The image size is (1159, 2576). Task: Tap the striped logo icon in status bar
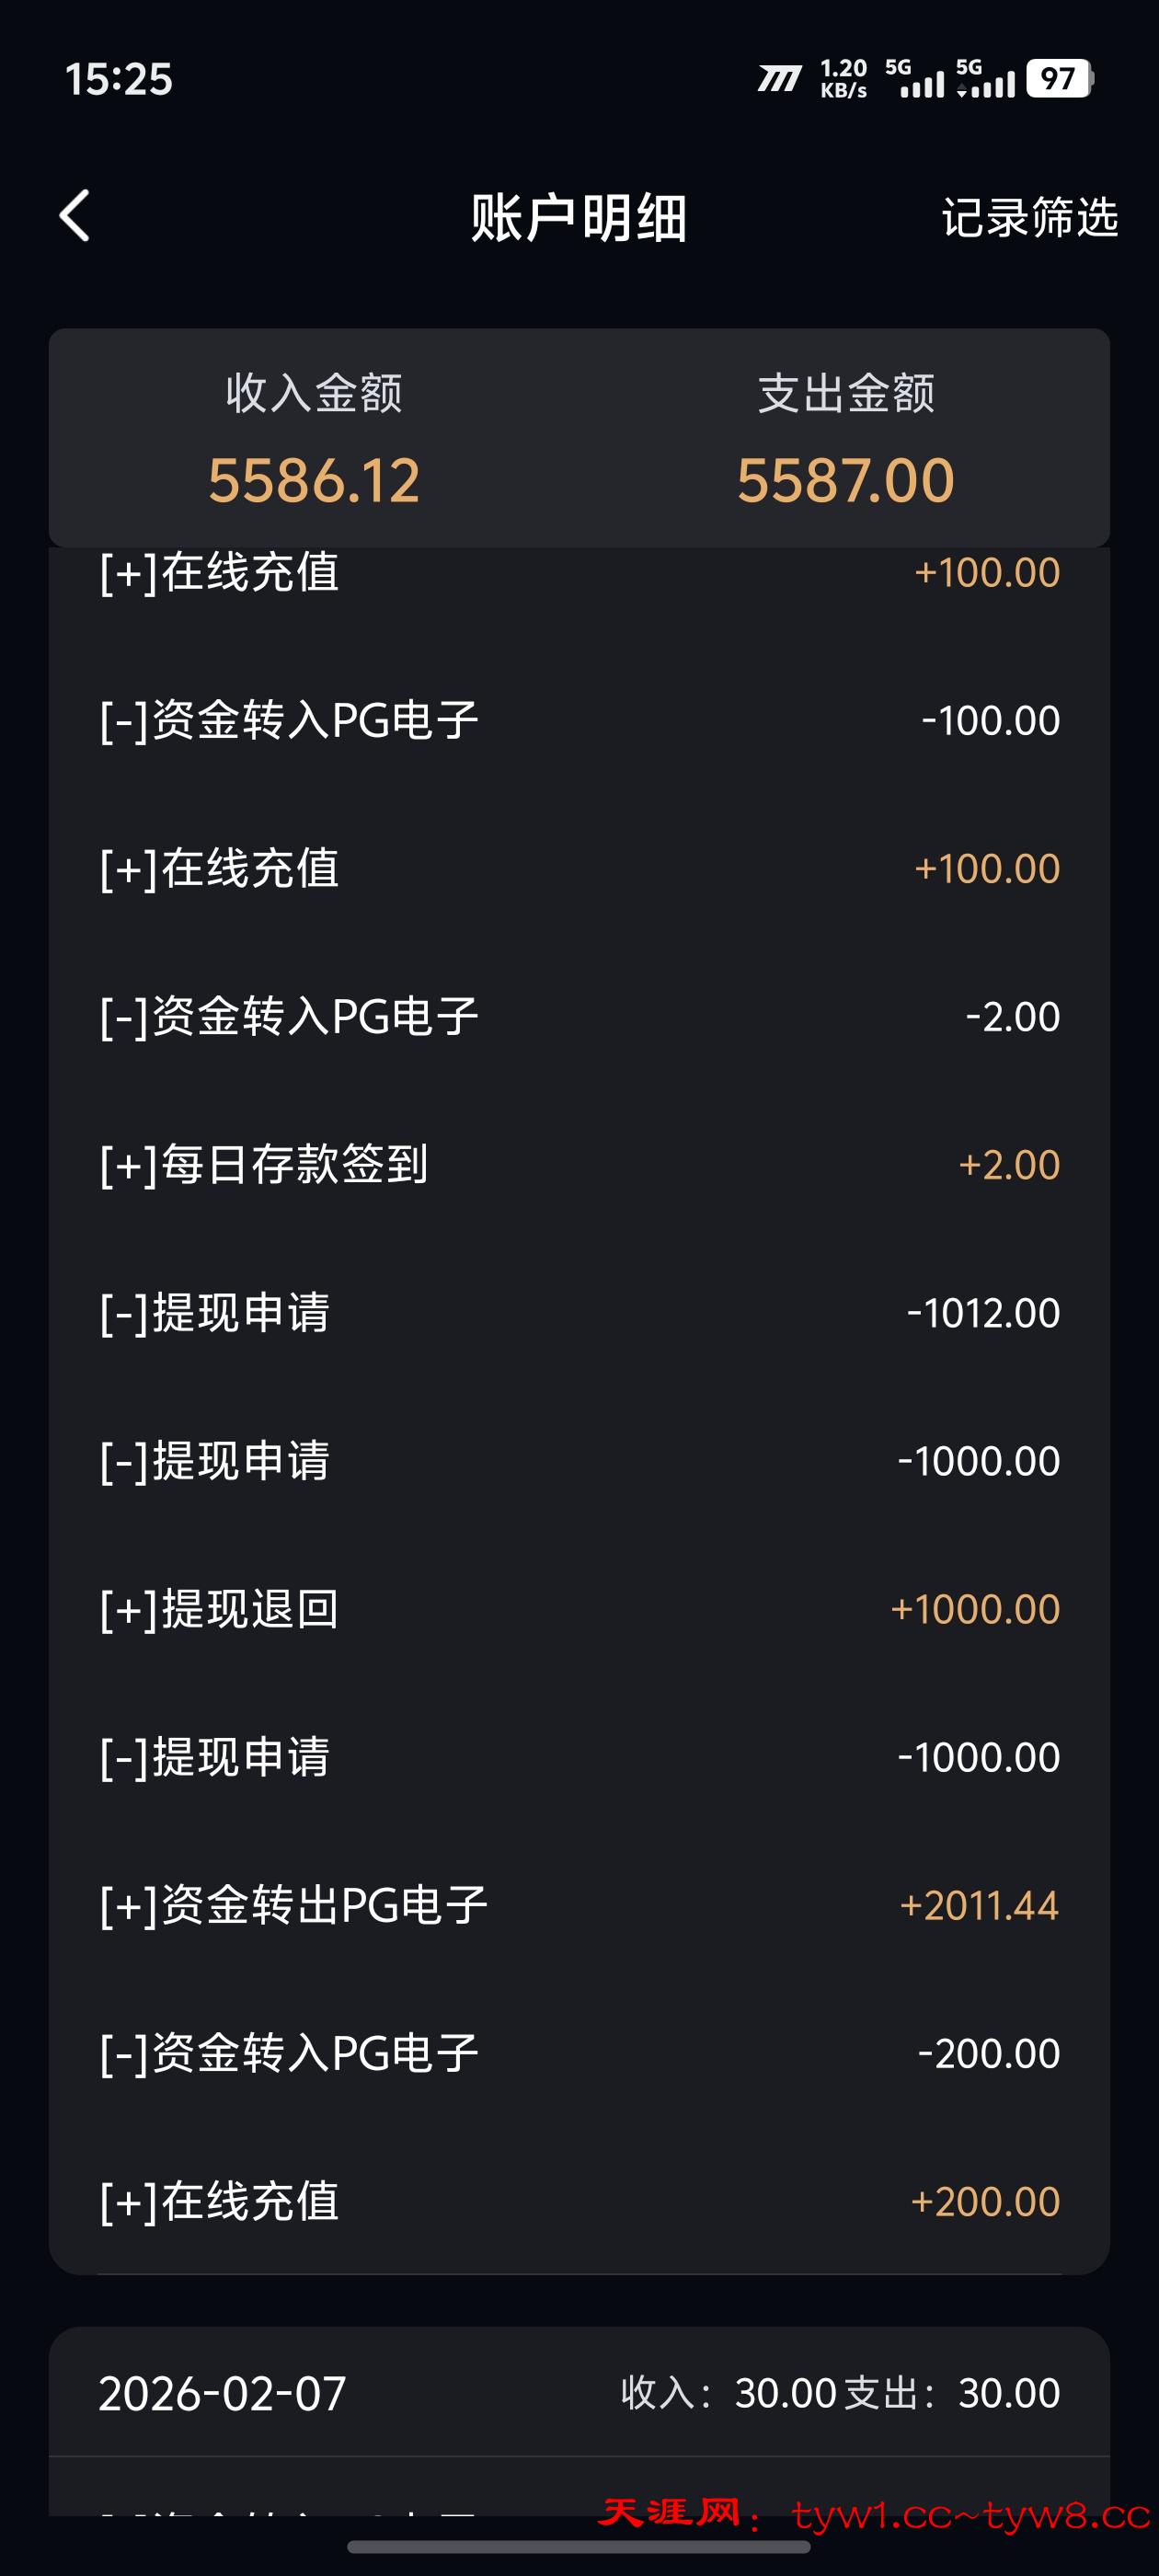click(x=779, y=79)
